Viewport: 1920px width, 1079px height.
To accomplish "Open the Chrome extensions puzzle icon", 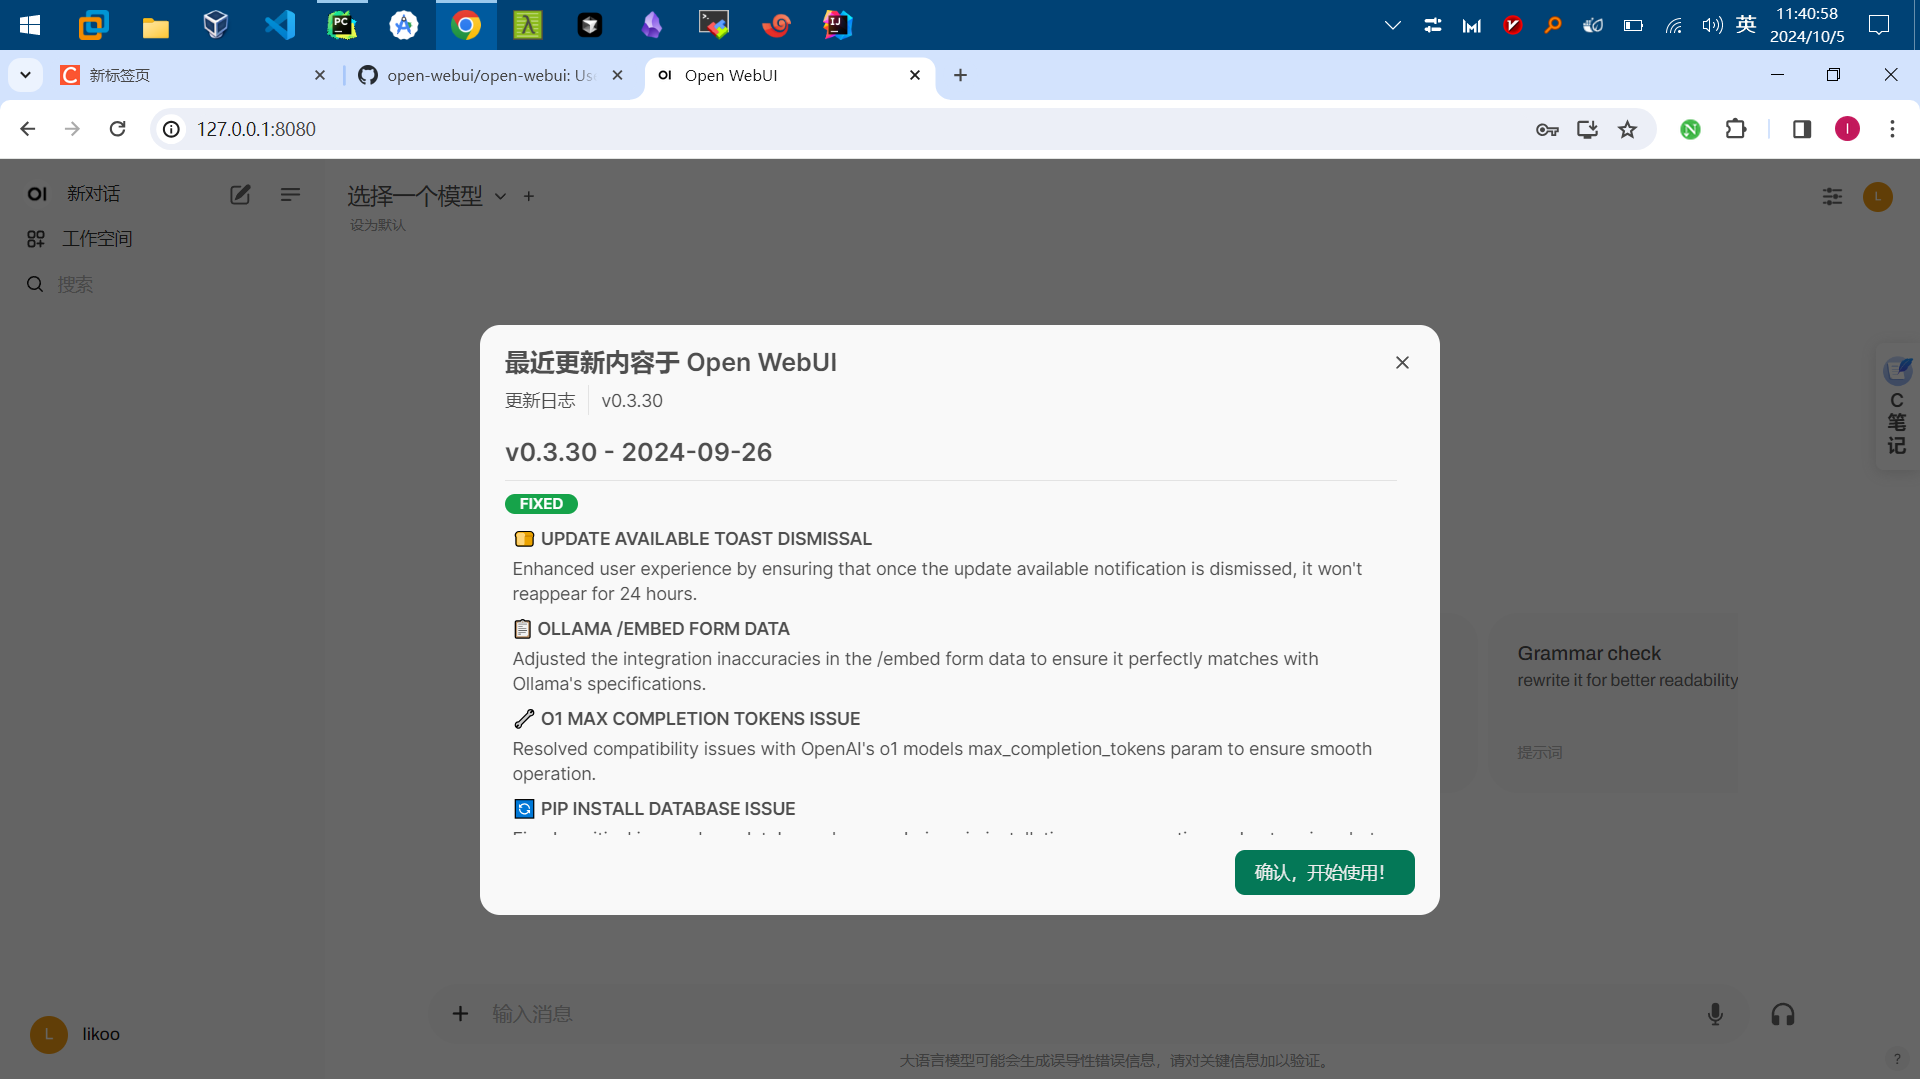I will coord(1736,129).
